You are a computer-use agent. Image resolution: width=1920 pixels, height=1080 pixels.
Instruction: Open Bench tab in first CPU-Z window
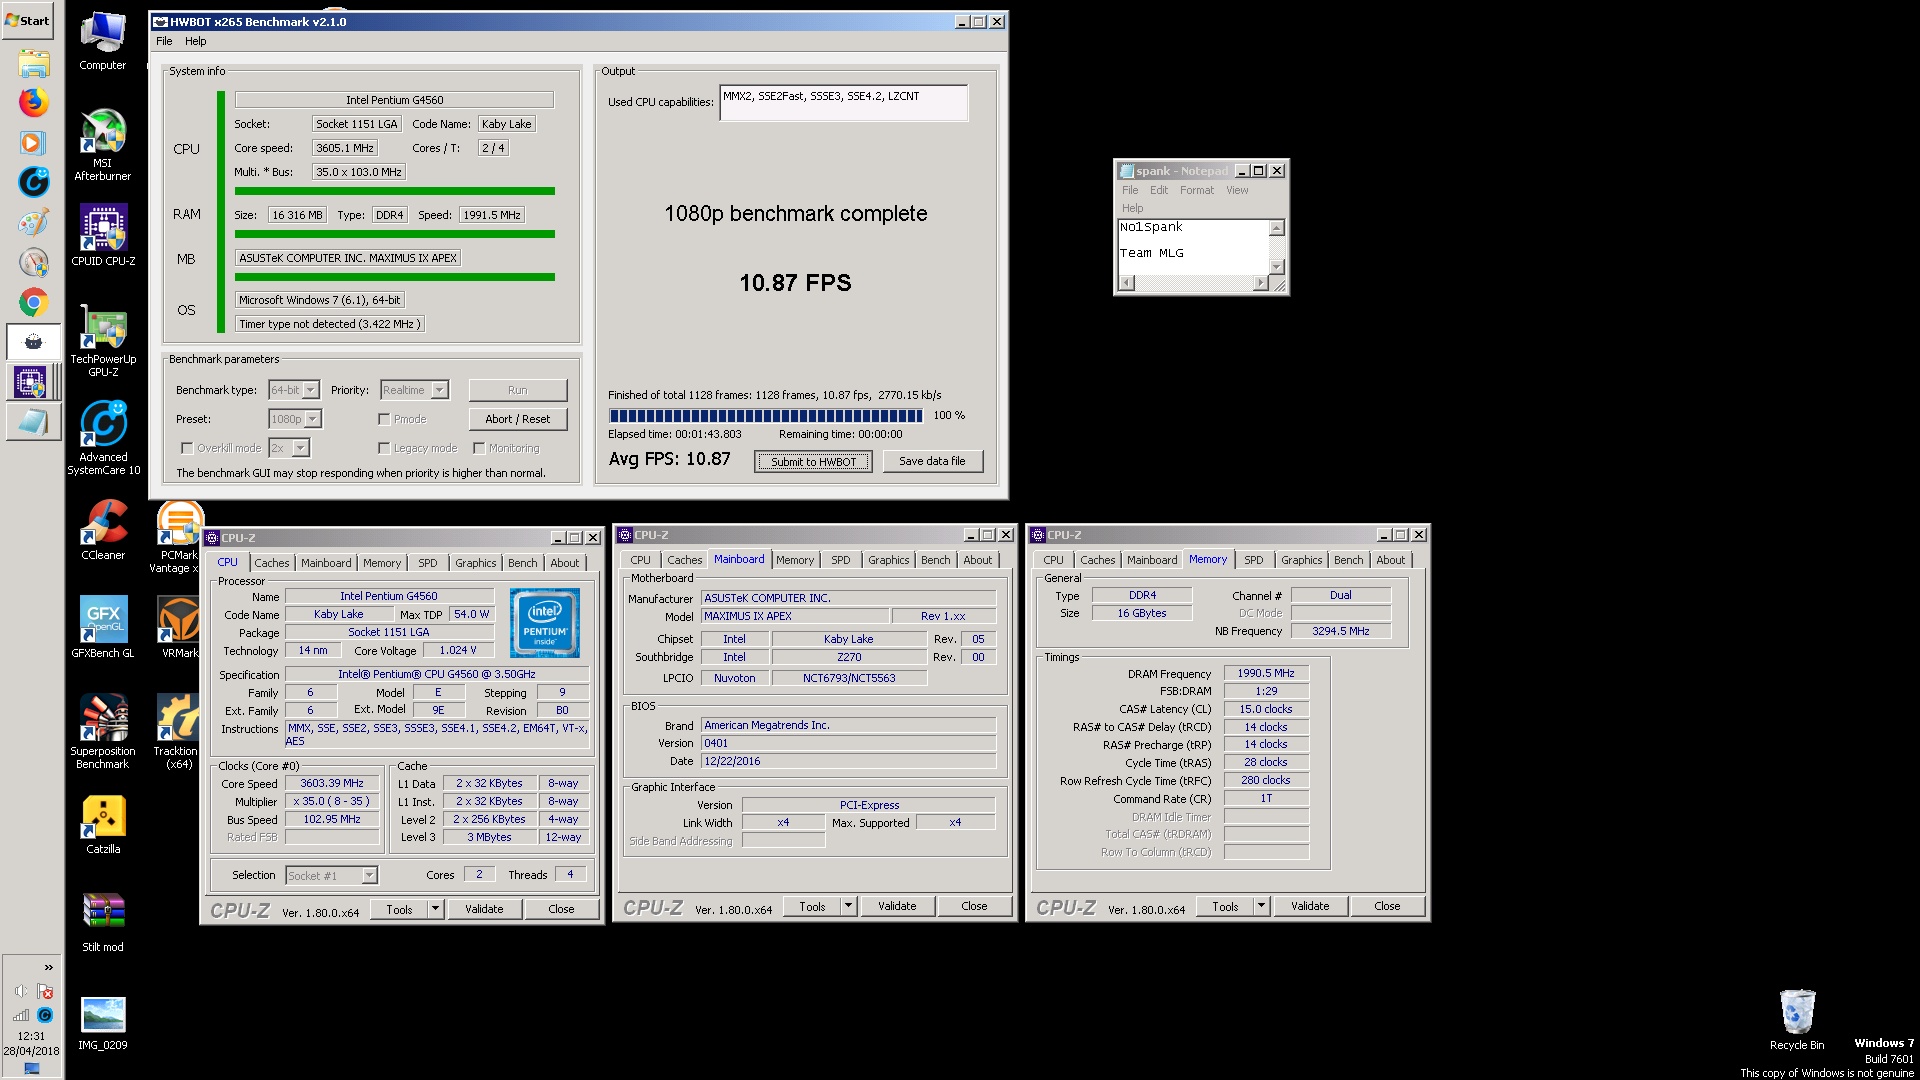522,563
